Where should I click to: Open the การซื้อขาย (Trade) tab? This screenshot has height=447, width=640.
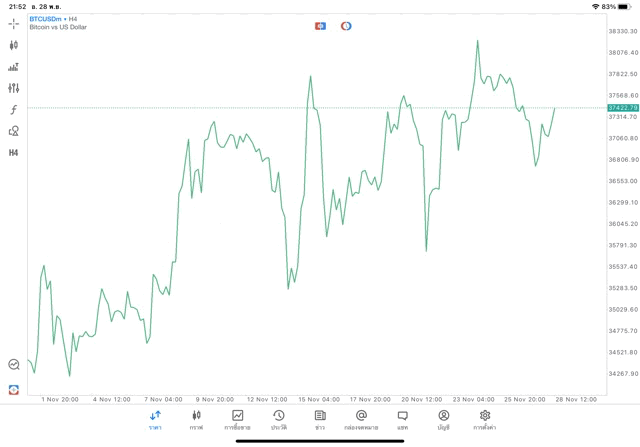(238, 419)
